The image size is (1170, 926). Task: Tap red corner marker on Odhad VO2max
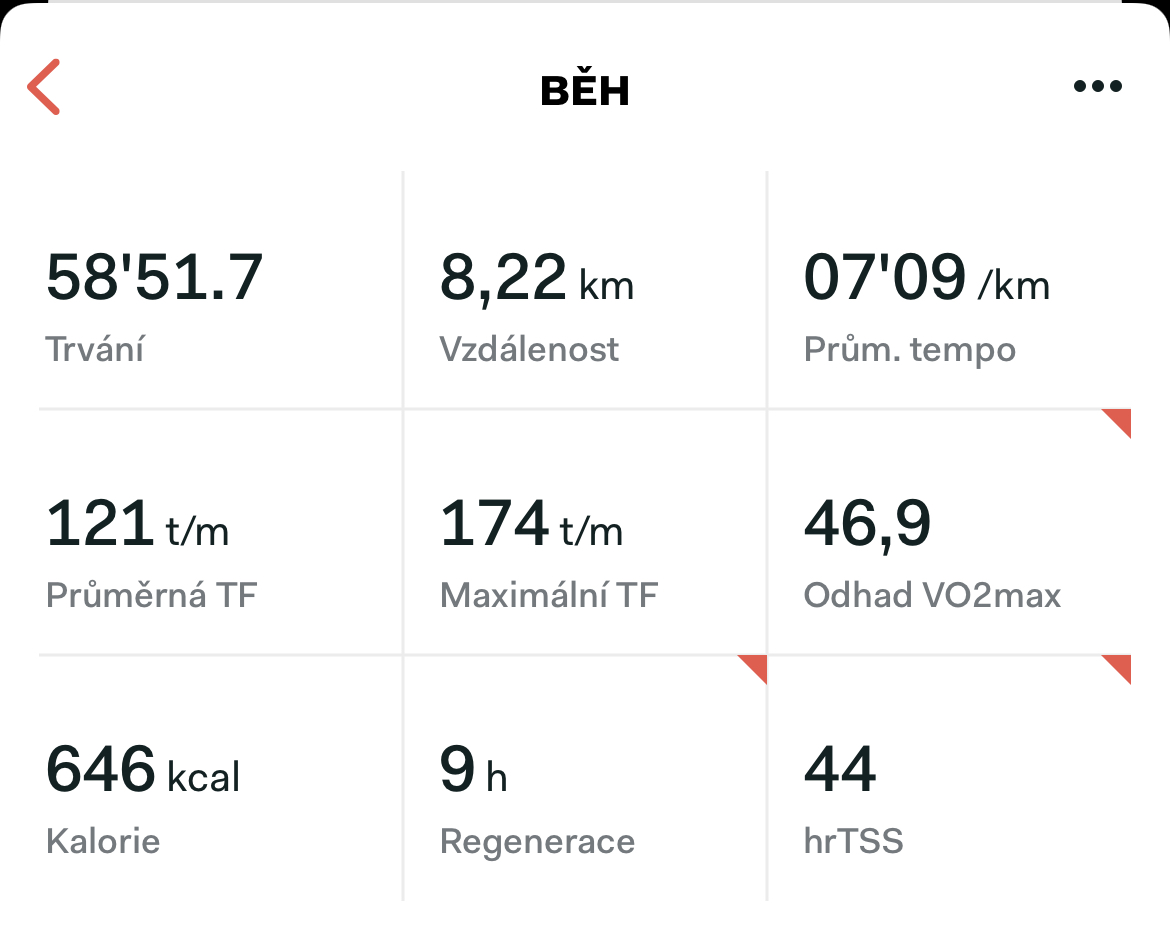pos(1116,423)
